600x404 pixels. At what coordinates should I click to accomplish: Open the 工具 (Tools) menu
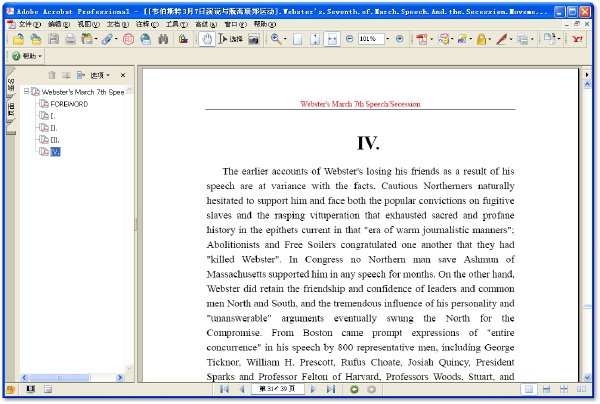[176, 24]
